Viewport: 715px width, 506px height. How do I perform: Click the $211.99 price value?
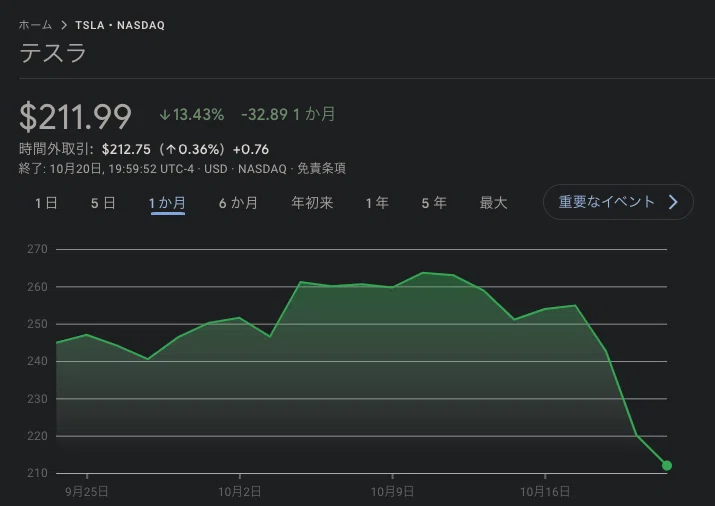click(x=76, y=117)
